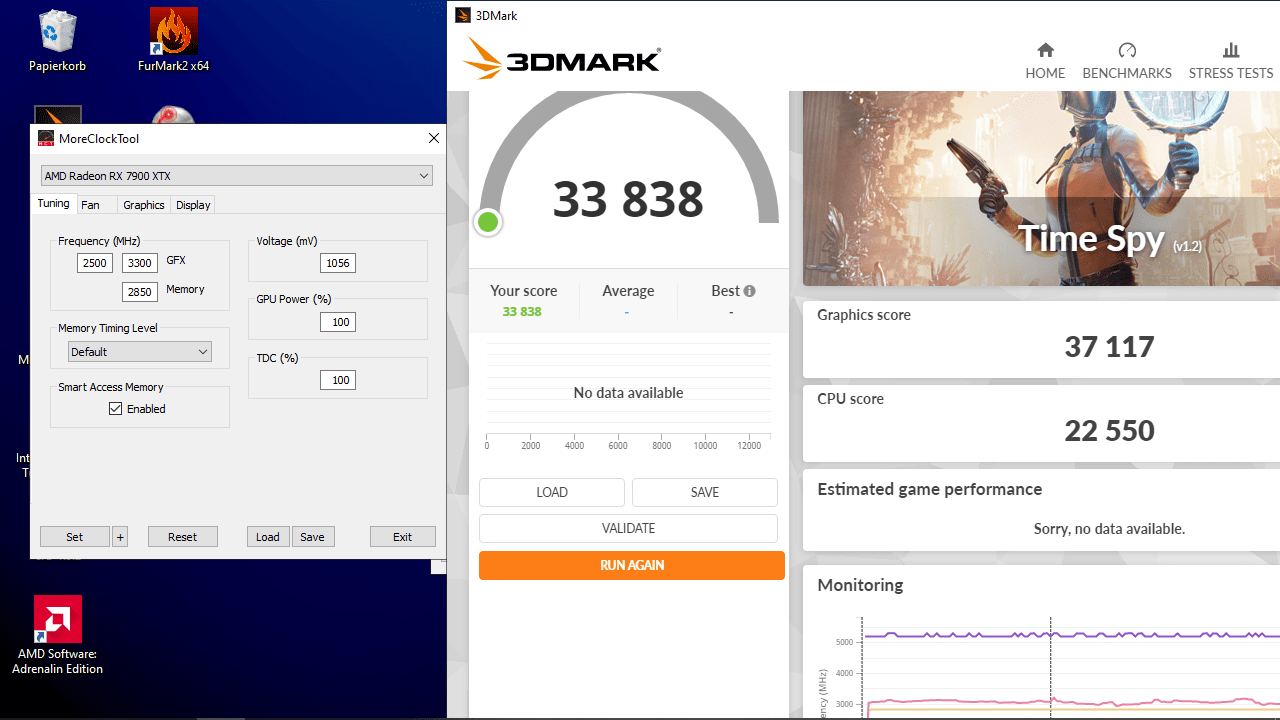The width and height of the screenshot is (1280, 720).
Task: Click the Graphics score value 37 117
Action: pyautogui.click(x=1109, y=347)
